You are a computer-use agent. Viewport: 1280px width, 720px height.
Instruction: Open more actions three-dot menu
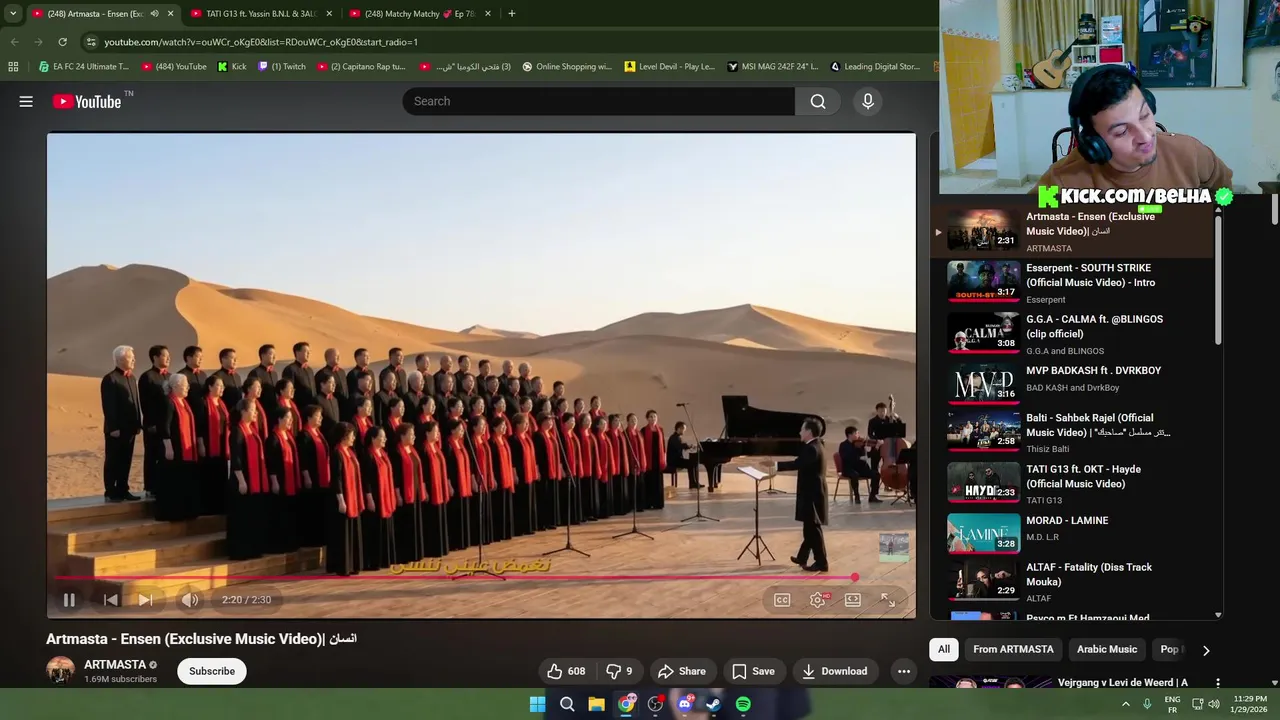point(904,671)
